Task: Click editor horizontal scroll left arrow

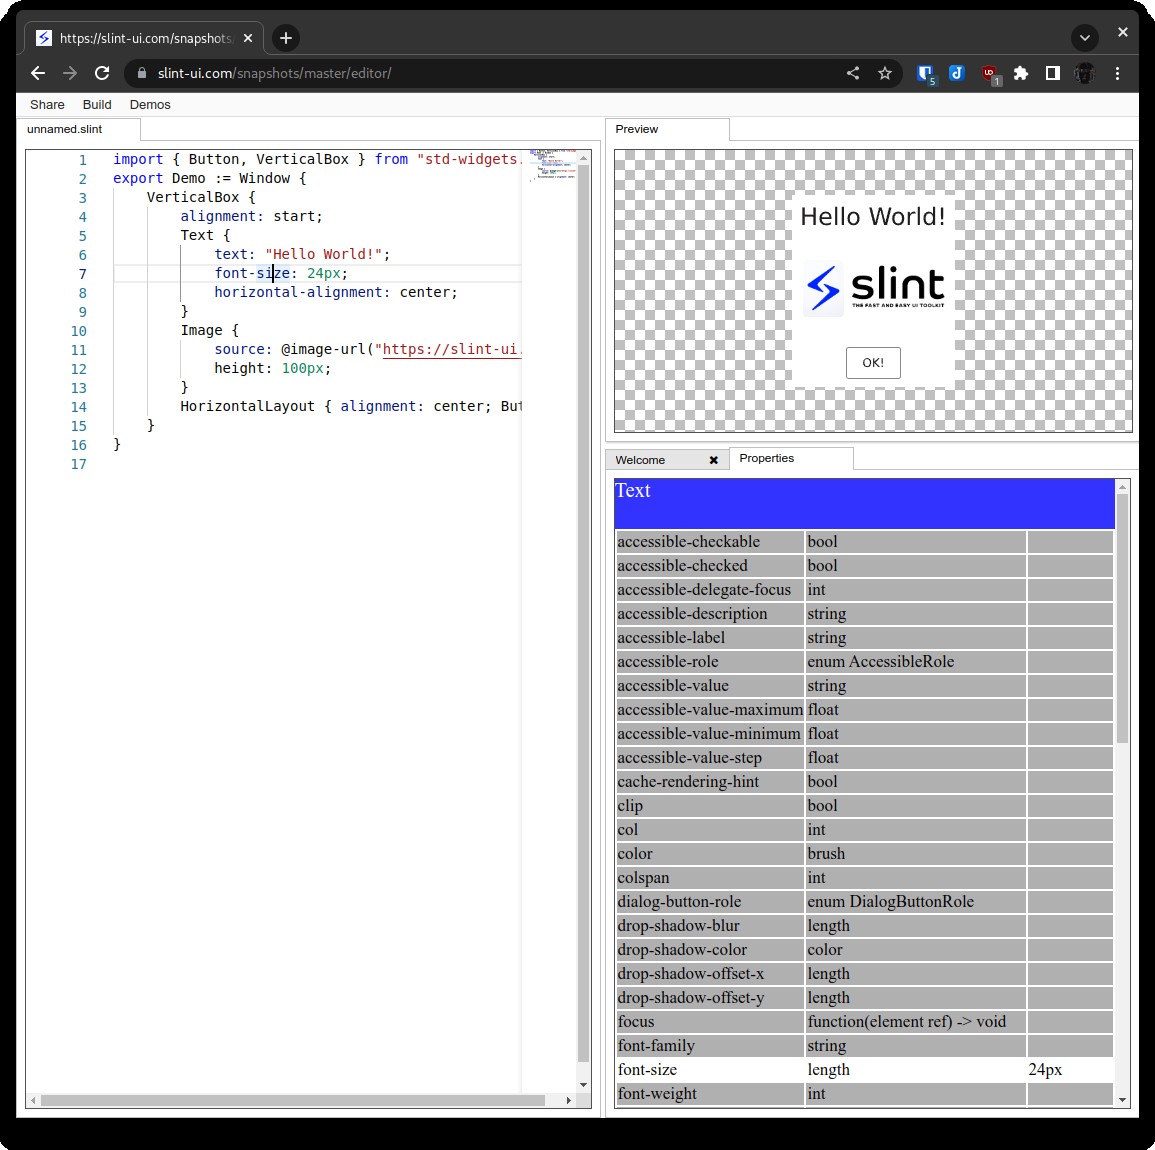Action: (33, 1100)
